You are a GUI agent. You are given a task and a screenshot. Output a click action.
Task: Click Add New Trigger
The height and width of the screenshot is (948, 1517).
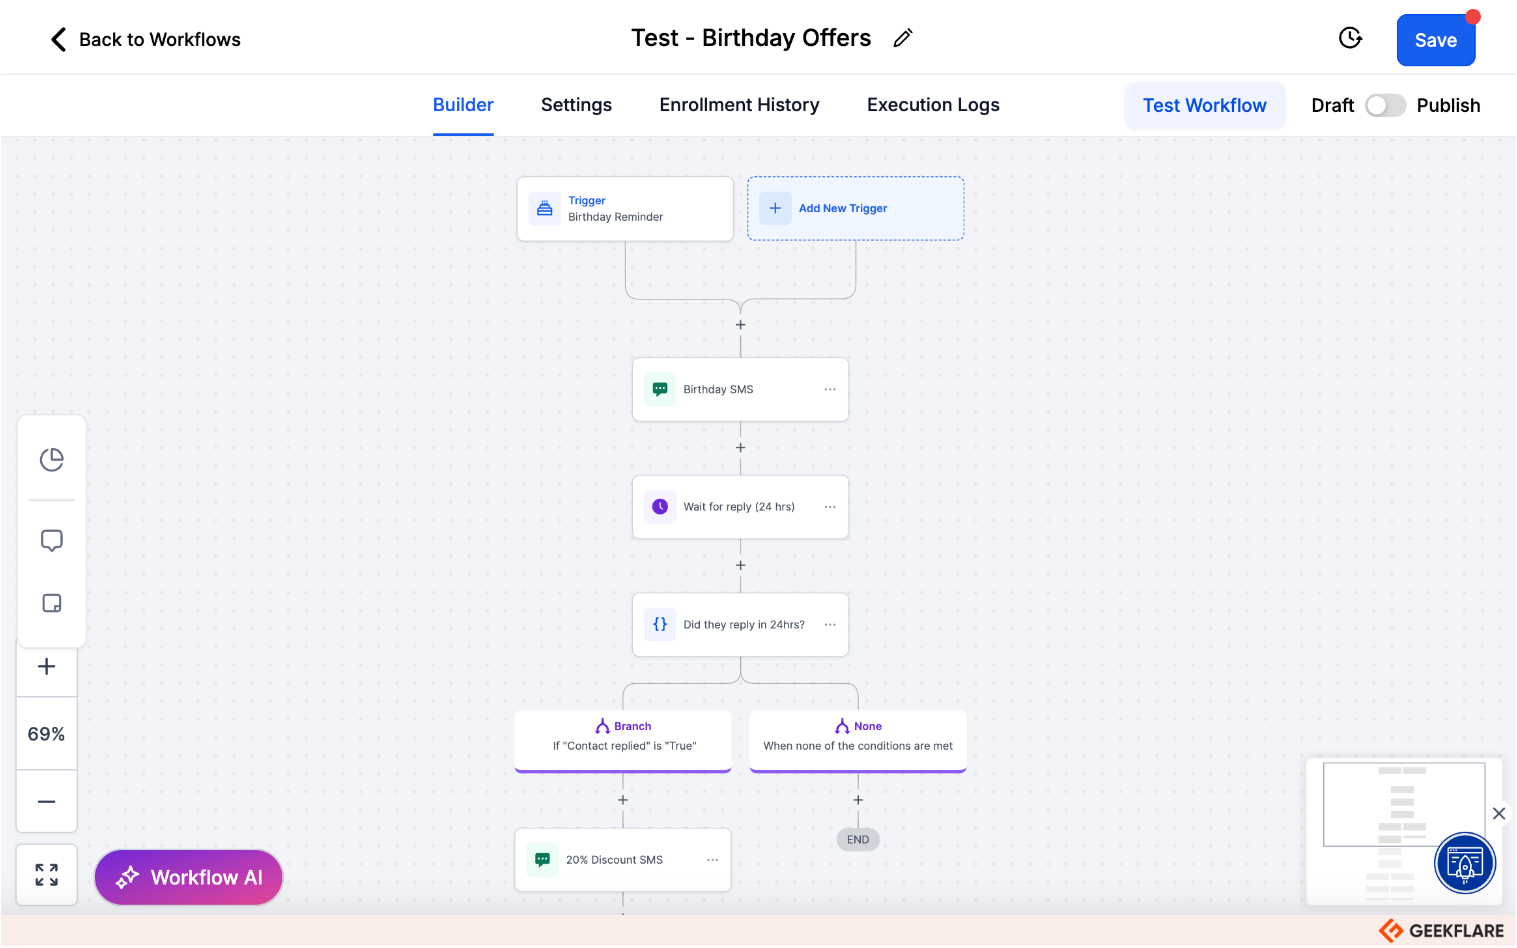(x=855, y=208)
